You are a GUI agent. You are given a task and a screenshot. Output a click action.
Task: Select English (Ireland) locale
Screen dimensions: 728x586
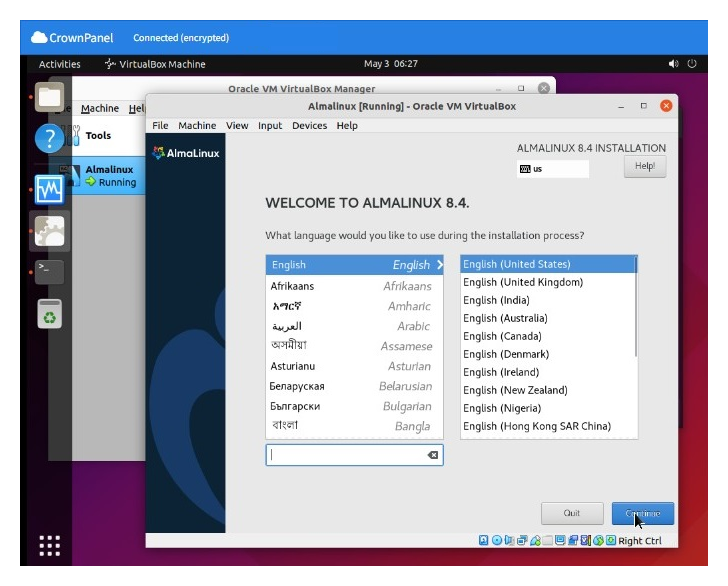tap(547, 372)
